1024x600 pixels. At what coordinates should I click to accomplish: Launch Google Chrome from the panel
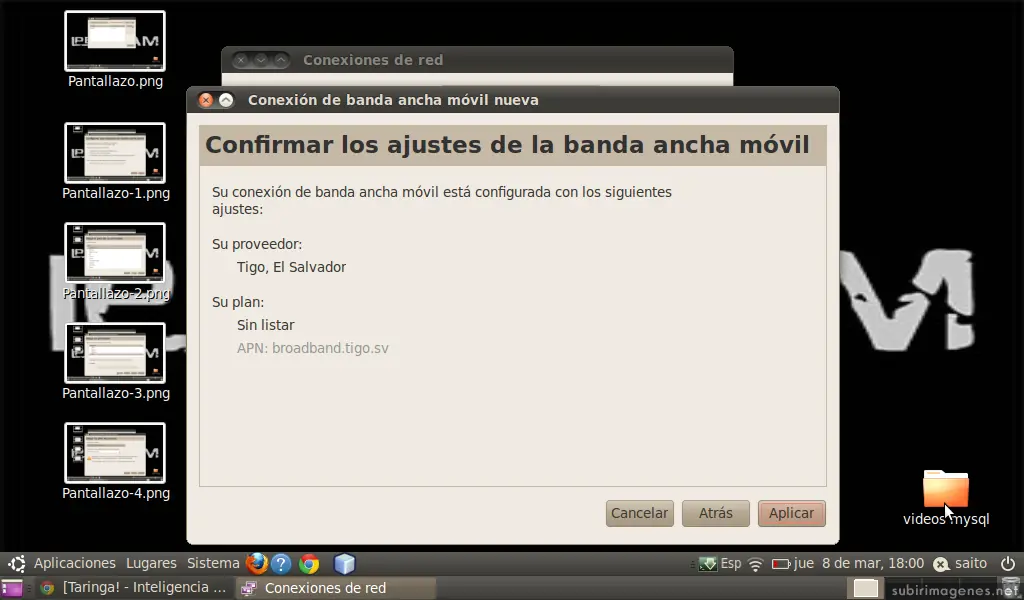(309, 563)
